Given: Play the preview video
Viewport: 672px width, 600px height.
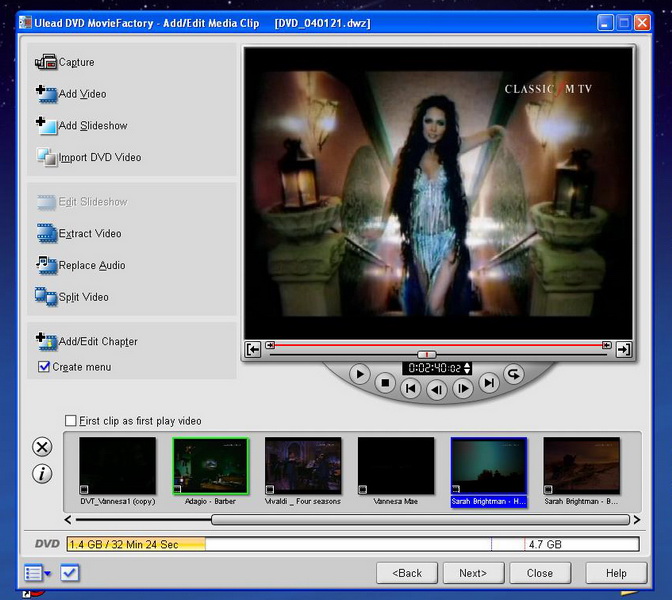Looking at the screenshot, I should coord(360,374).
